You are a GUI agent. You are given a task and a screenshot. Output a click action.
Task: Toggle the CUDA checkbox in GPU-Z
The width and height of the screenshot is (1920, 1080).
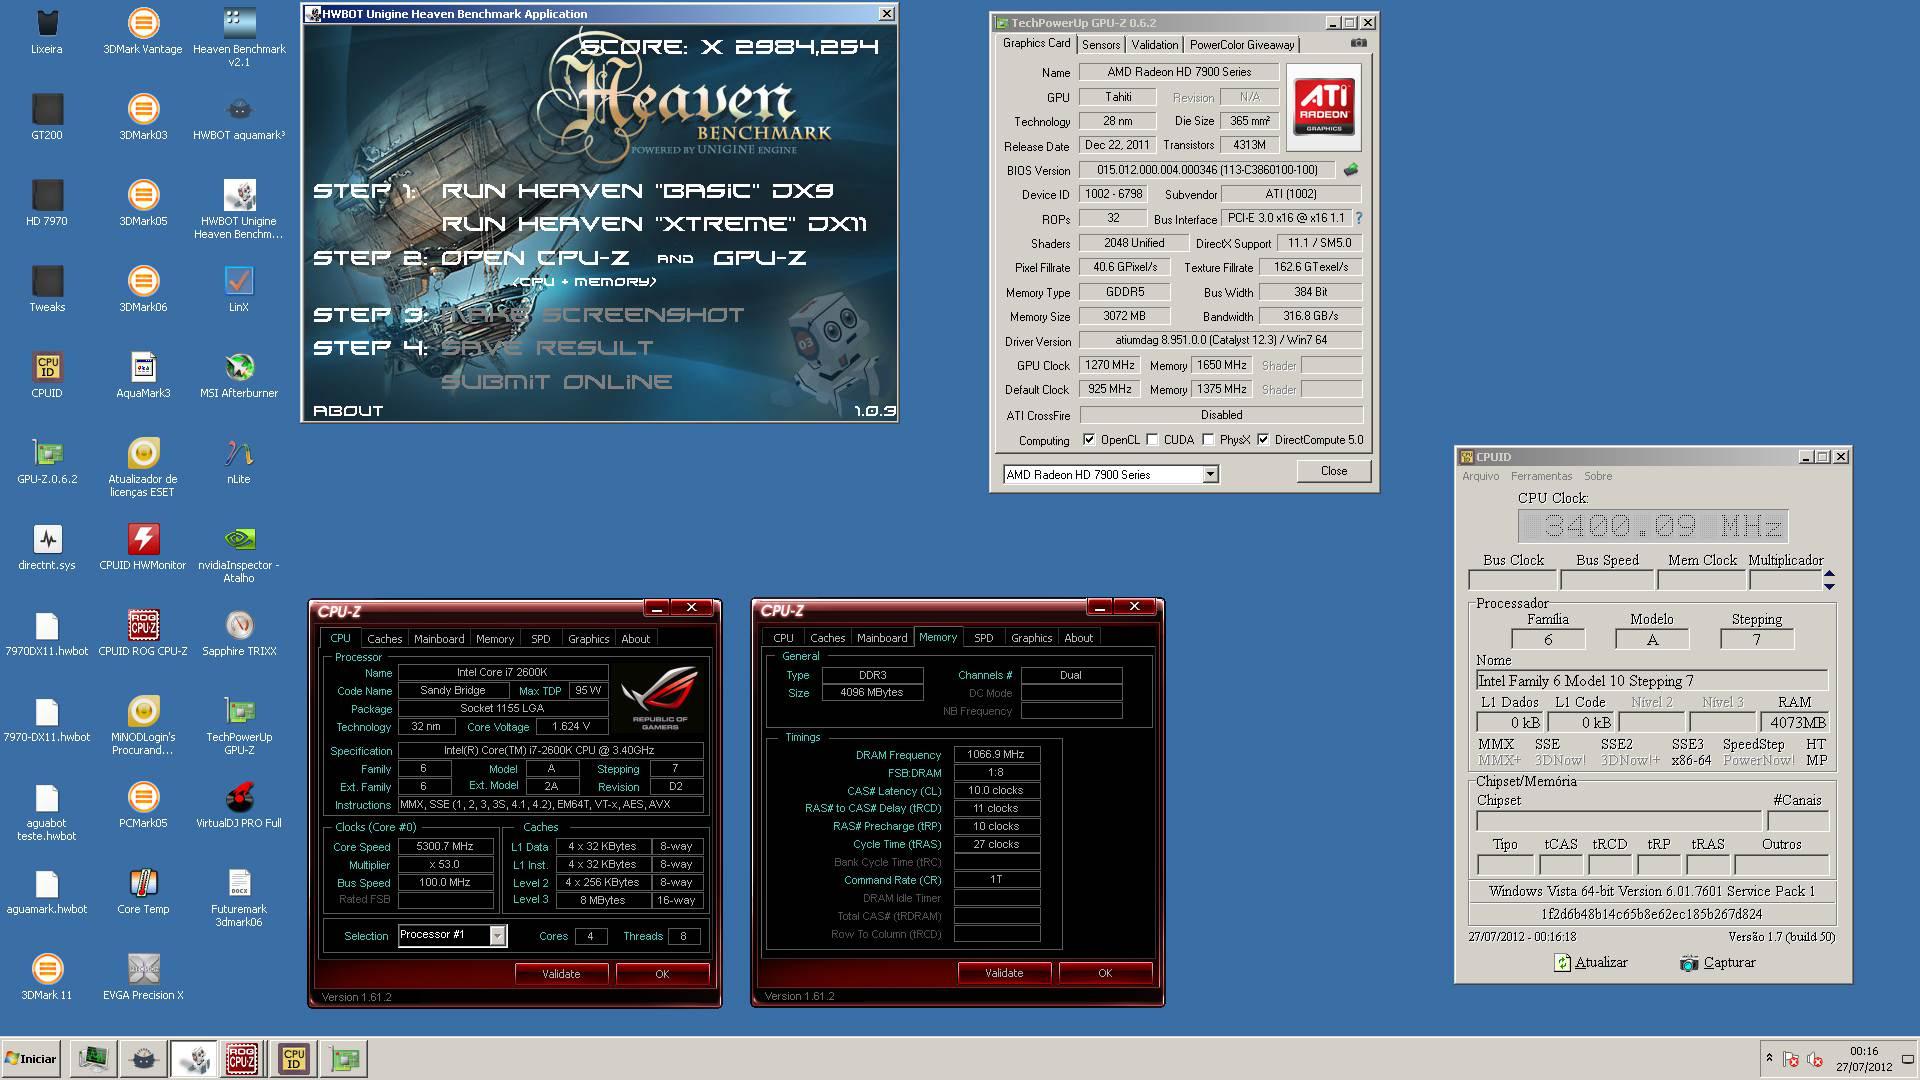[1153, 440]
